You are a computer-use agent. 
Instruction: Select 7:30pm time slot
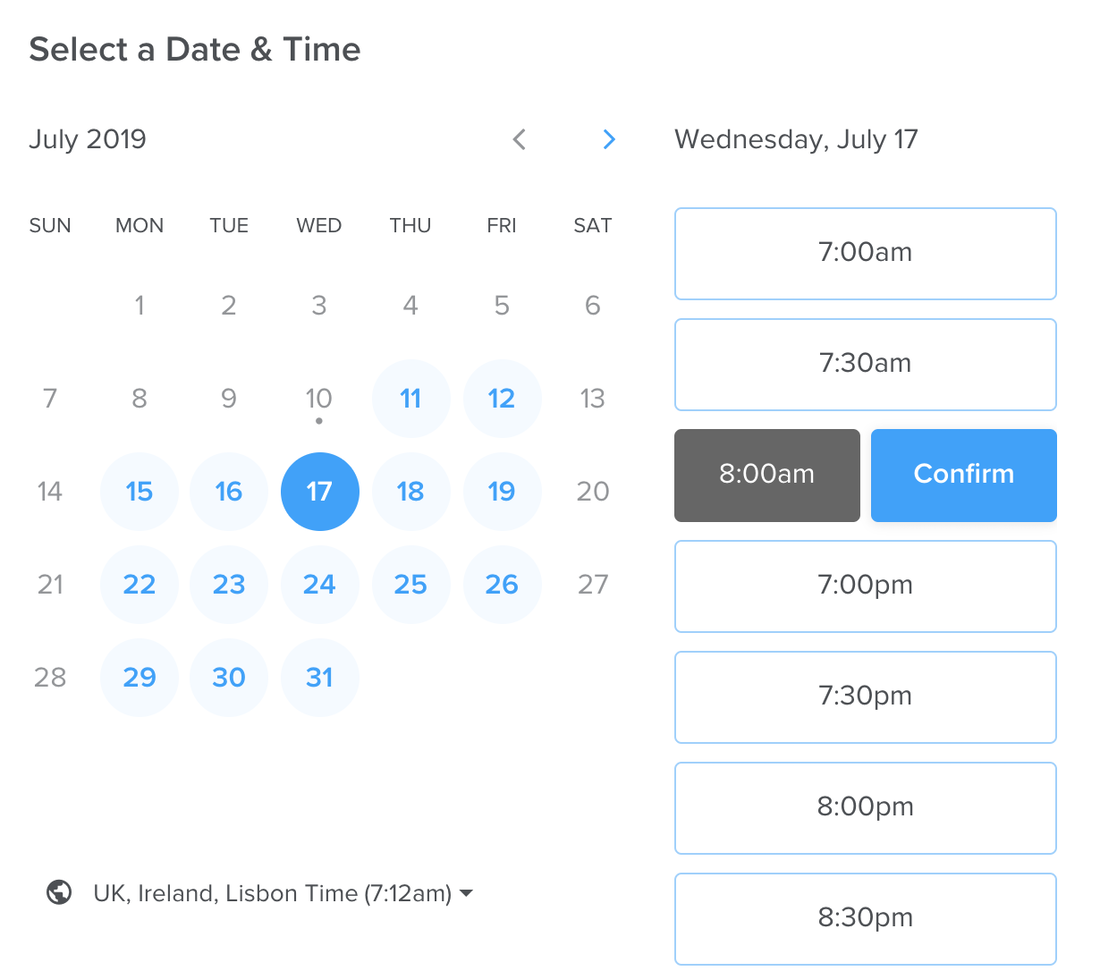(x=865, y=697)
